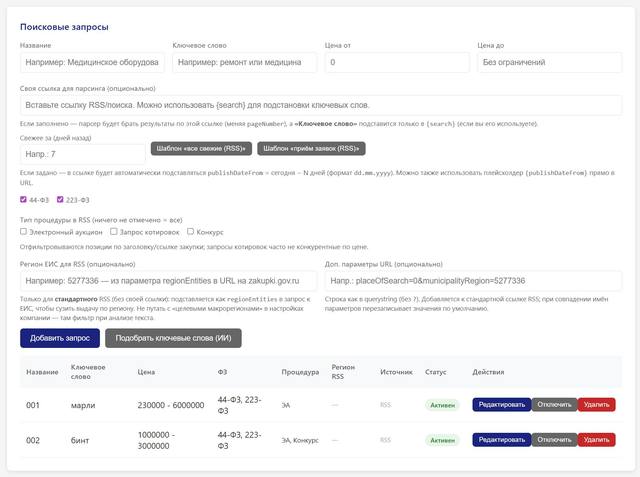The width and height of the screenshot is (640, 477).
Task: Apply the «приём заявок (RSS)» template
Action: pyautogui.click(x=311, y=148)
